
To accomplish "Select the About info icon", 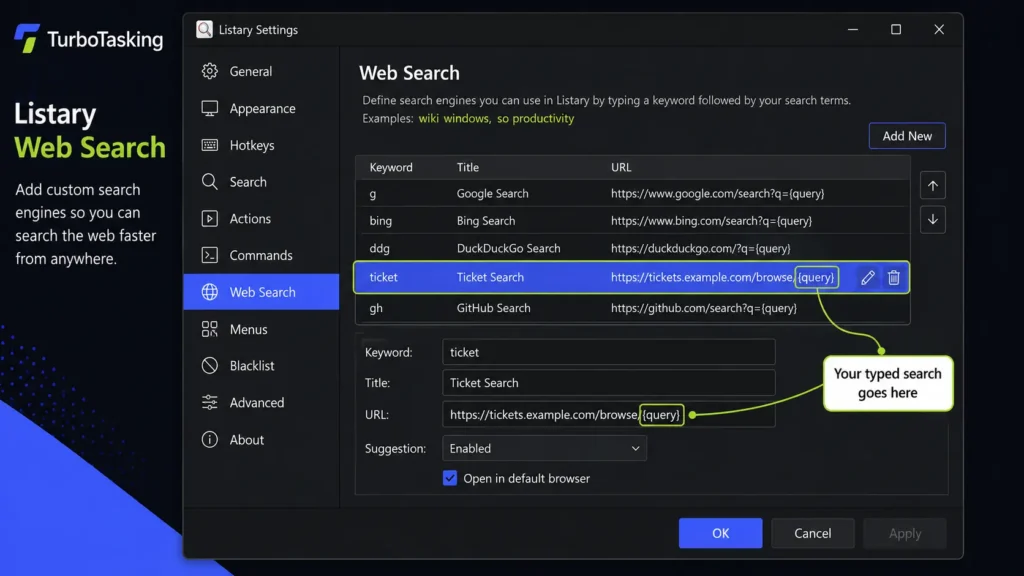I will pyautogui.click(x=210, y=440).
